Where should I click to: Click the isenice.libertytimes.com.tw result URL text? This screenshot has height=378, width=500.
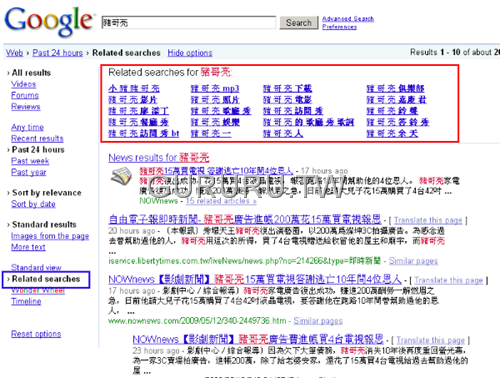[x=244, y=261]
